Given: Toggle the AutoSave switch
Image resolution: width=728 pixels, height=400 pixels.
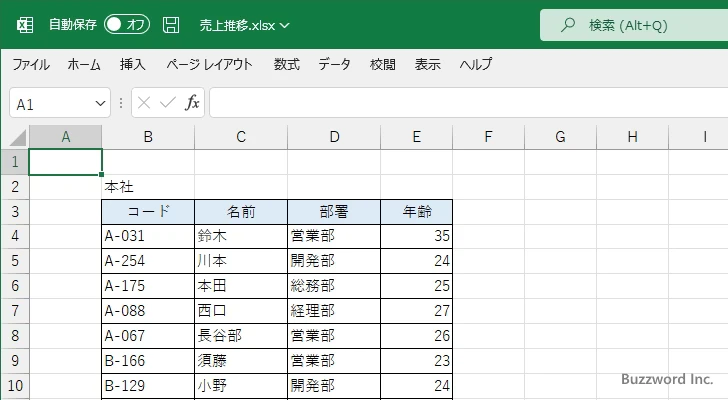Looking at the screenshot, I should (127, 25).
